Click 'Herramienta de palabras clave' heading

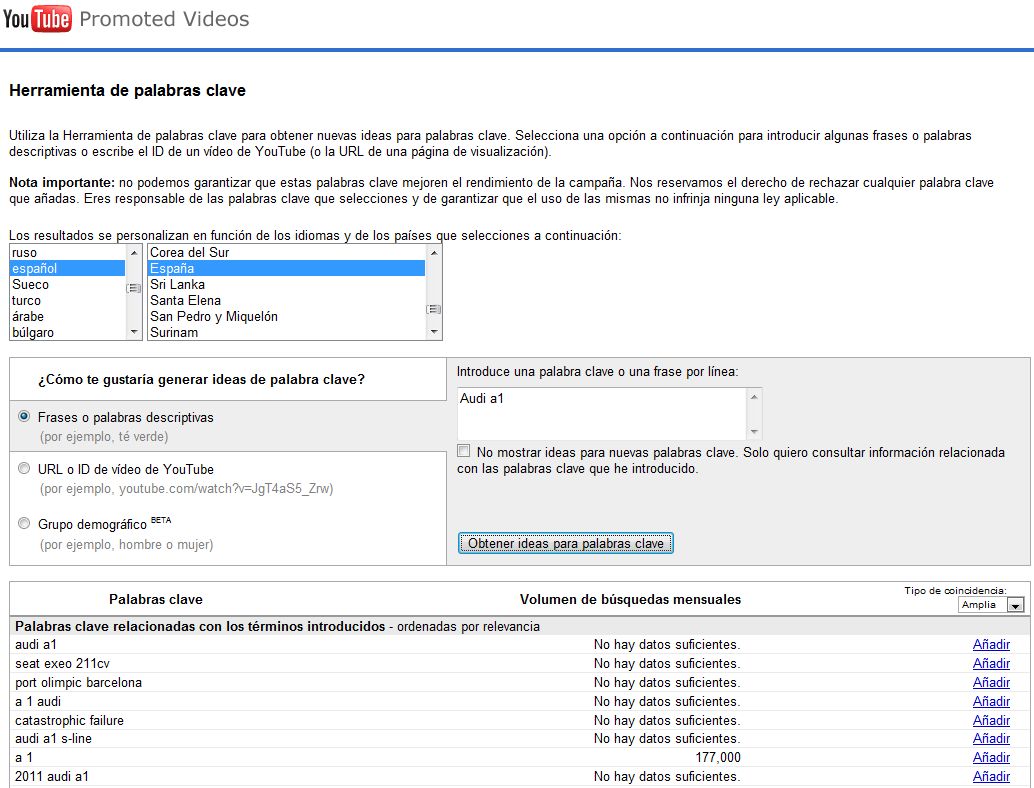[127, 90]
